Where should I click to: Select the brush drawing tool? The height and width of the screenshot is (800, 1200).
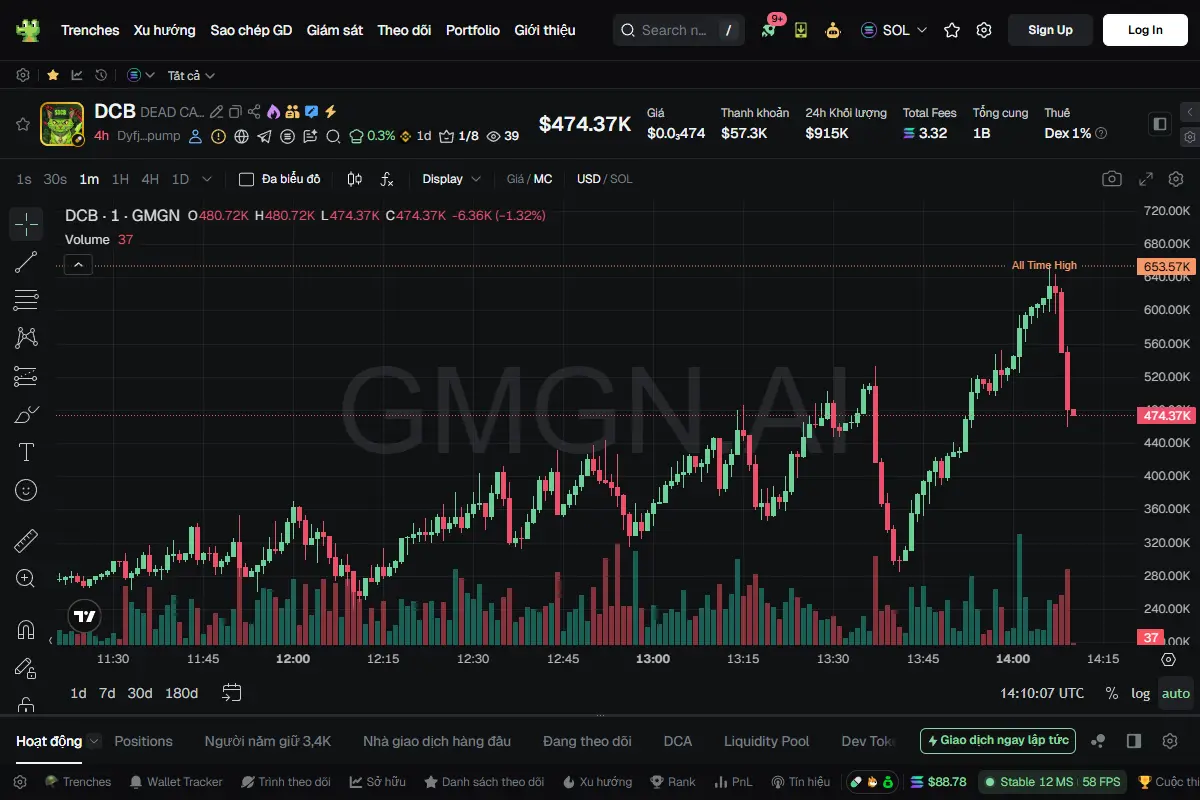[x=26, y=414]
